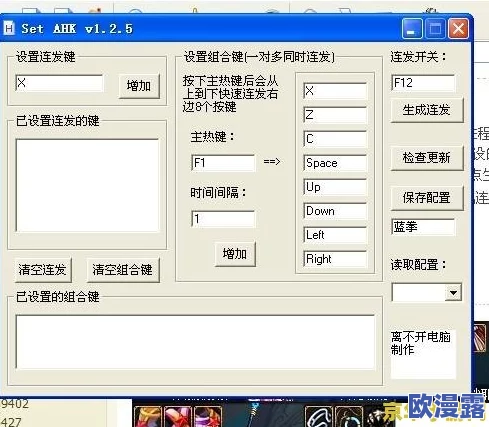Focus the 主热键 field containing F1
Screen dimensions: 489x427
tap(223, 163)
